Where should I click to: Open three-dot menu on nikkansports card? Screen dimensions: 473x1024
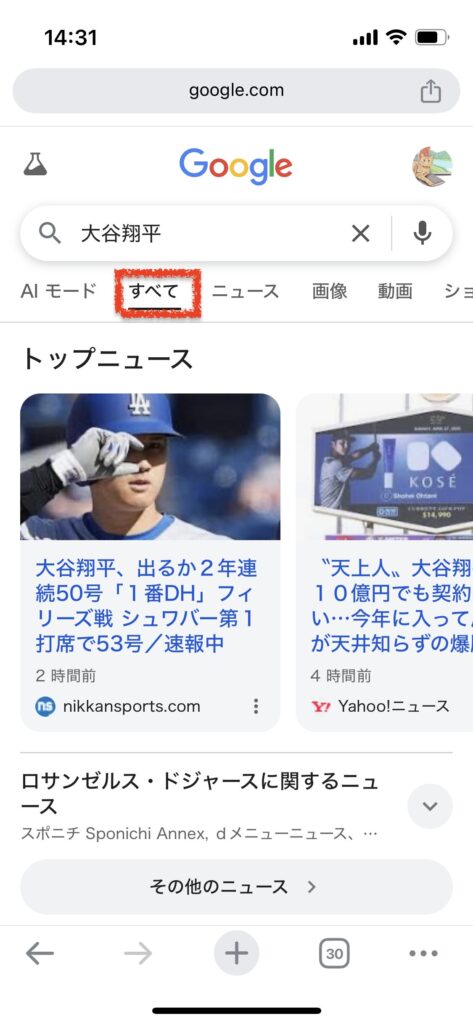pyautogui.click(x=256, y=706)
